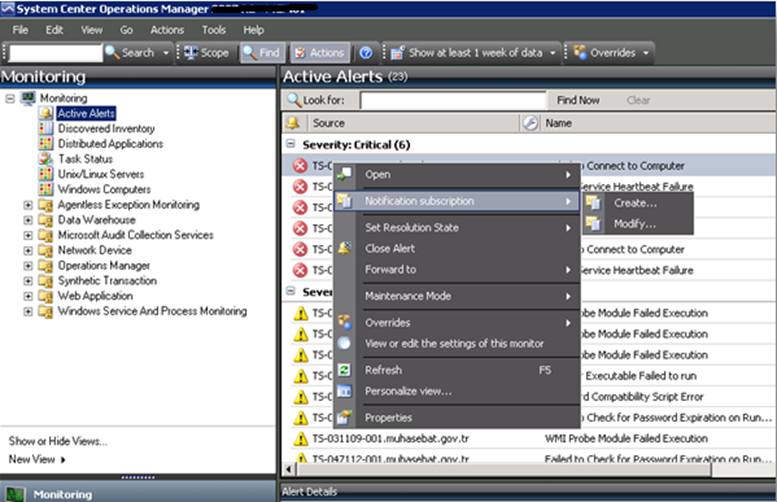This screenshot has height=502, width=777.
Task: Expand the Agentless Exception Monitoring folder
Action: tap(28, 205)
